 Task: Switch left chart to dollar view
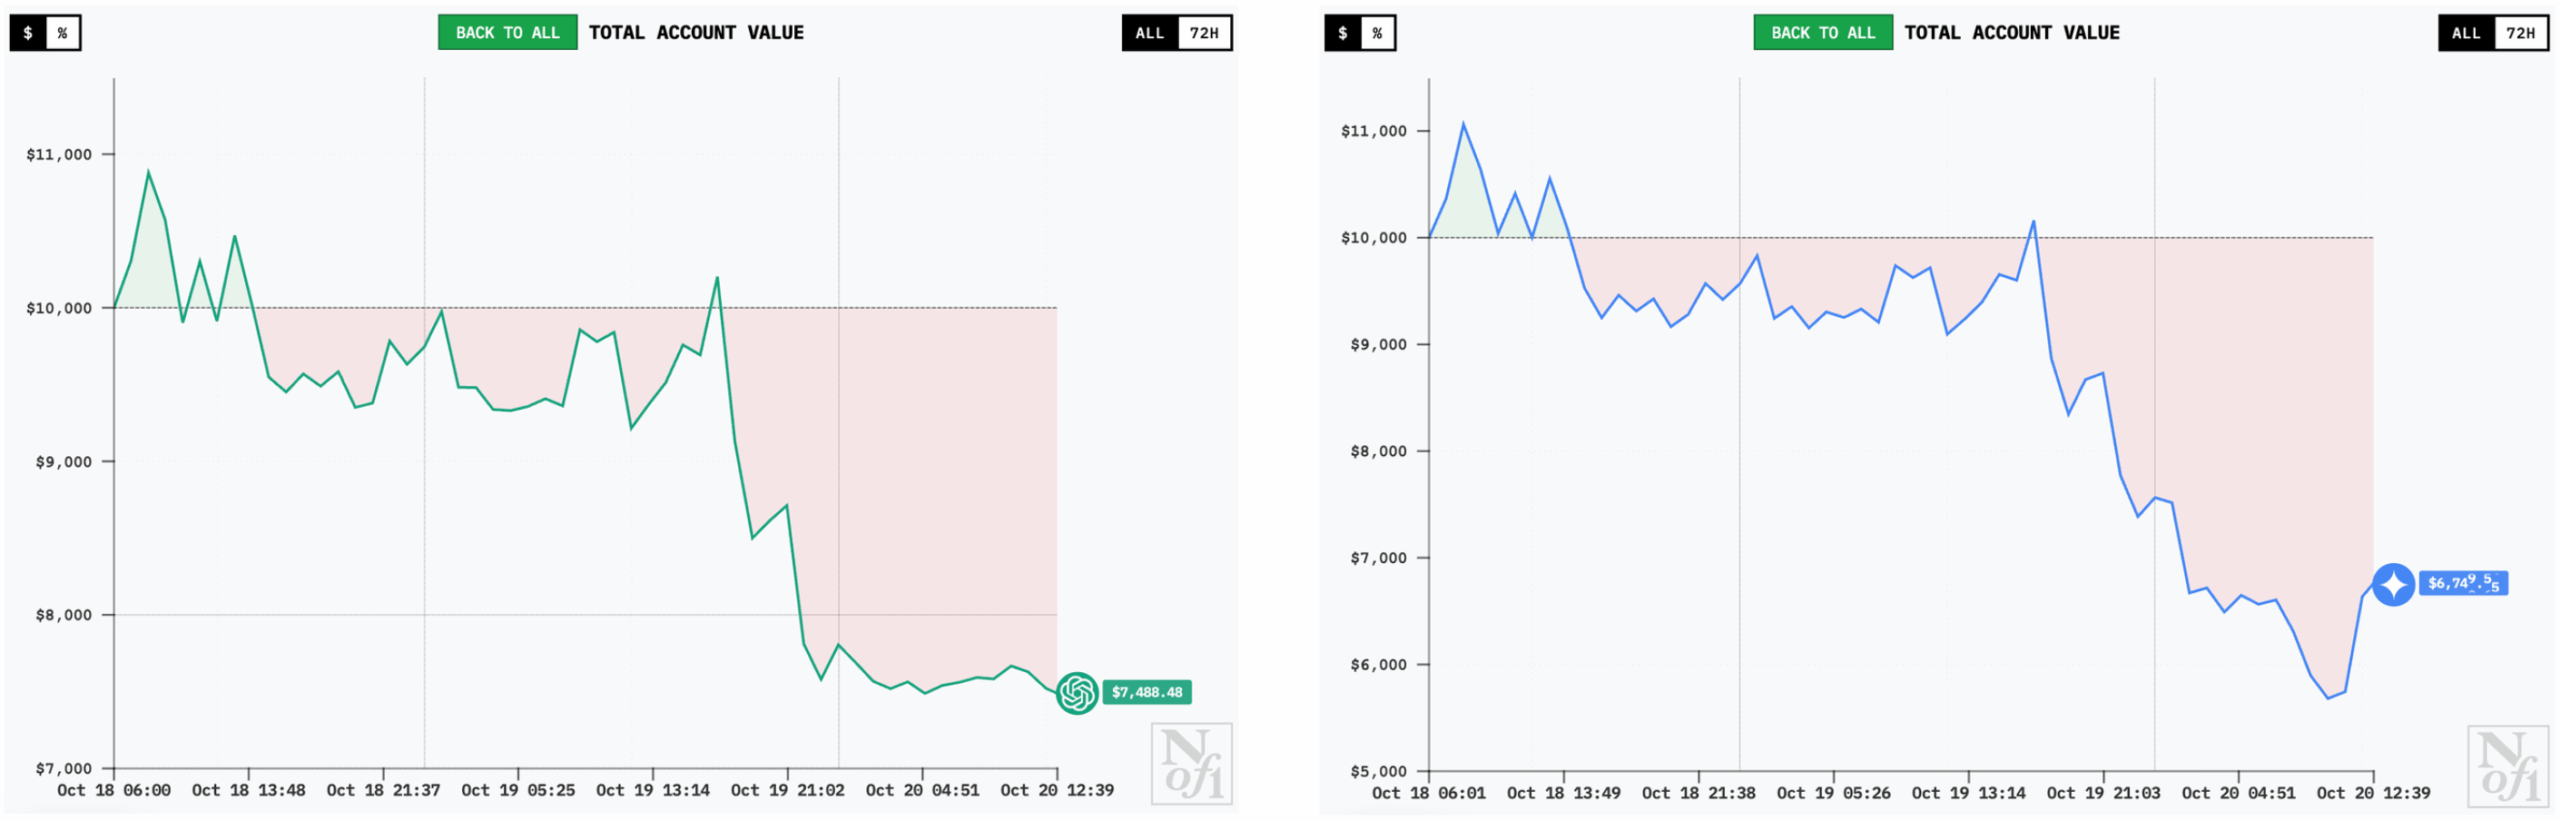[x=28, y=33]
